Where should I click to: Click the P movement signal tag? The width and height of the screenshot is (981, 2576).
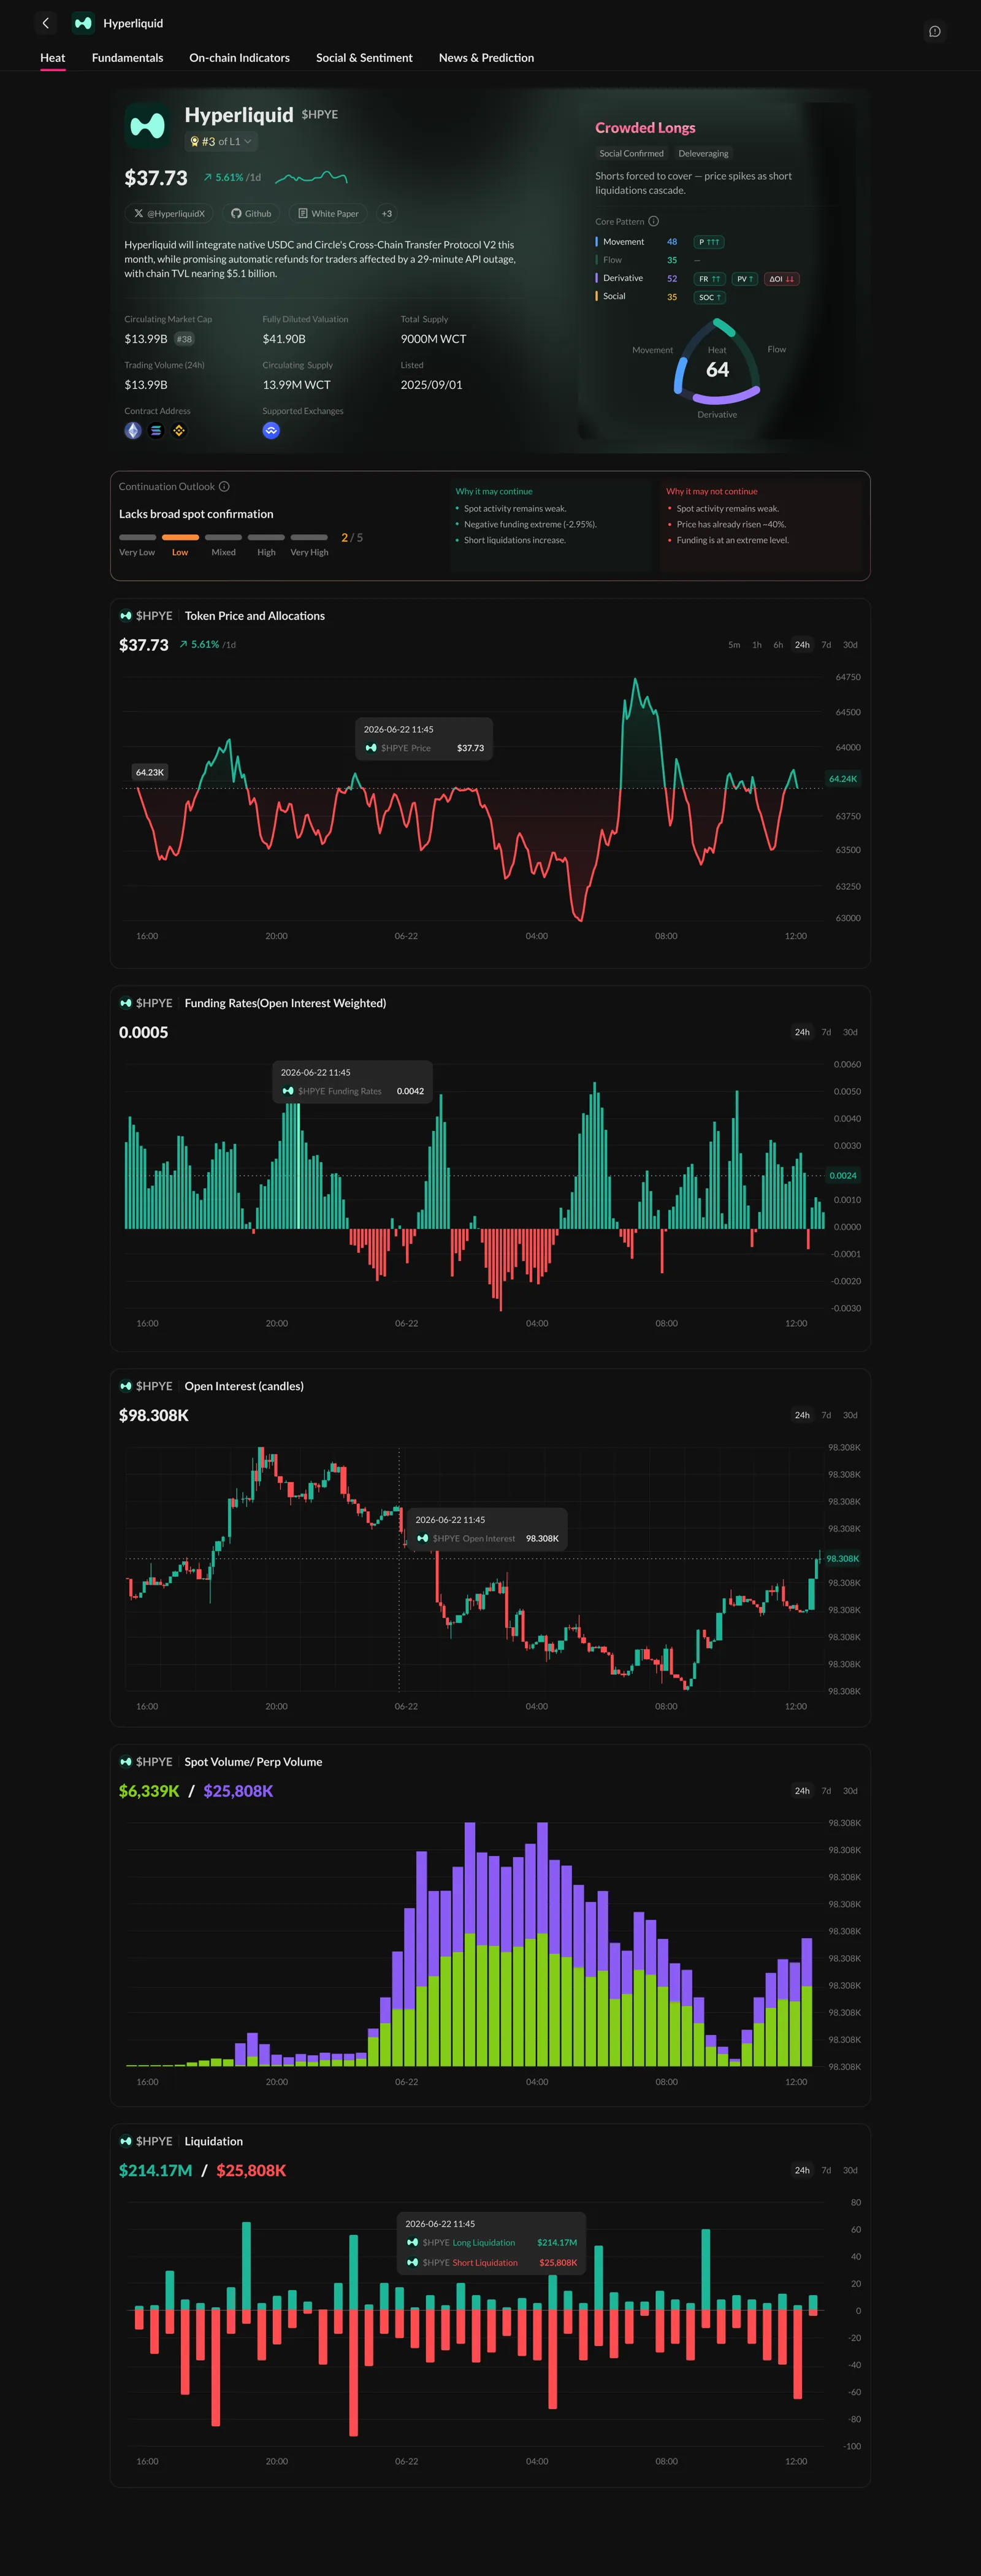point(709,242)
